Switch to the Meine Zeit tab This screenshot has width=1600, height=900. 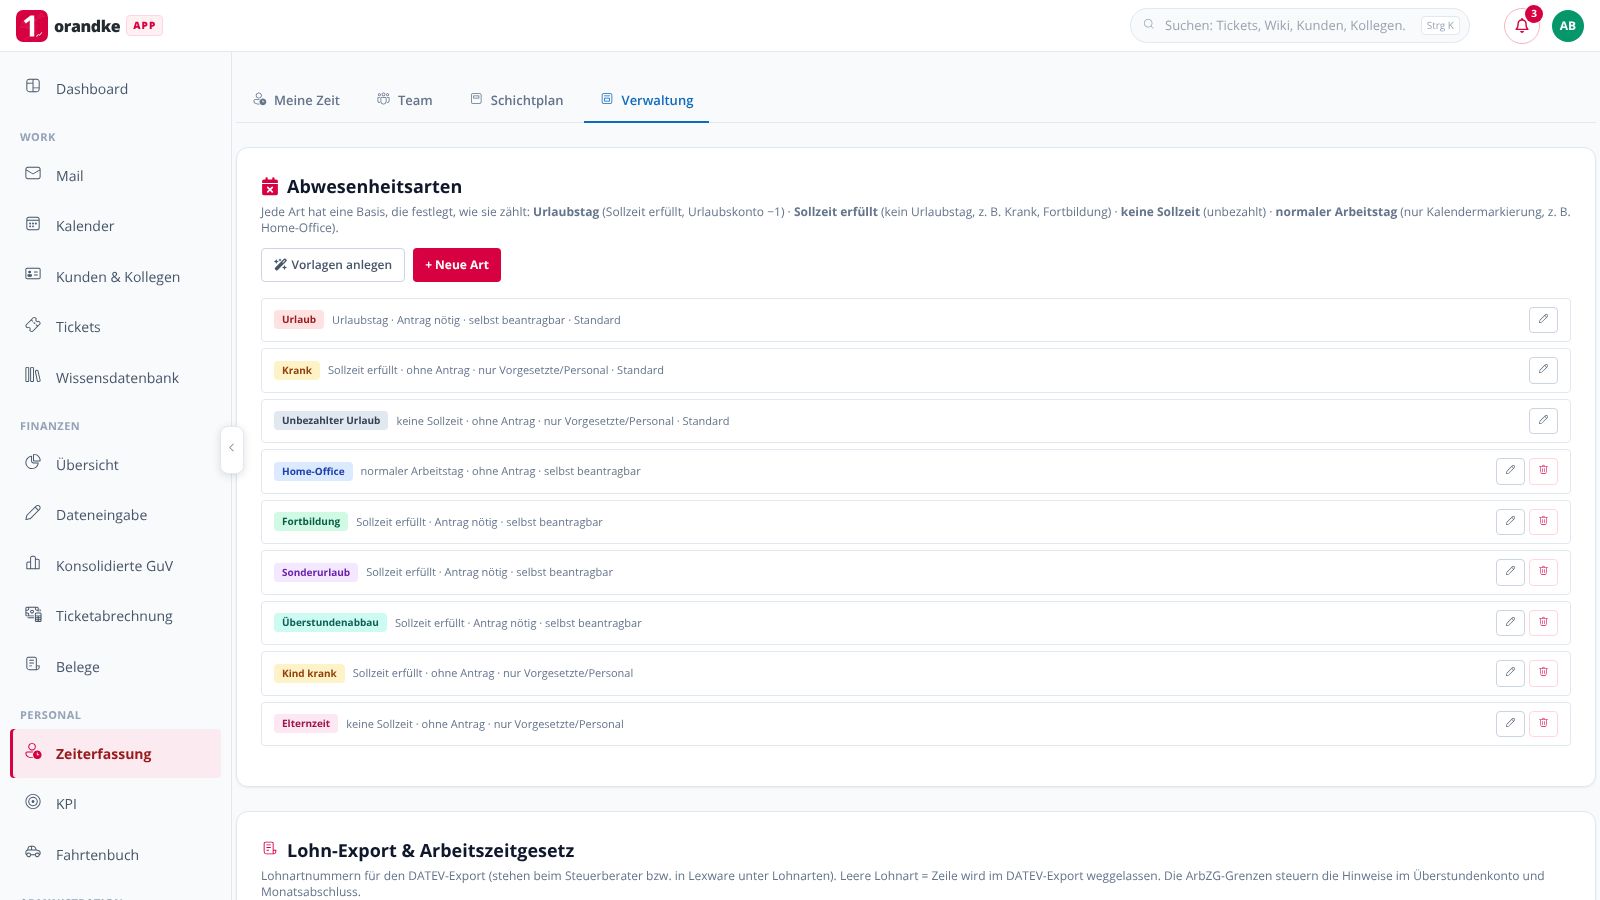296,100
